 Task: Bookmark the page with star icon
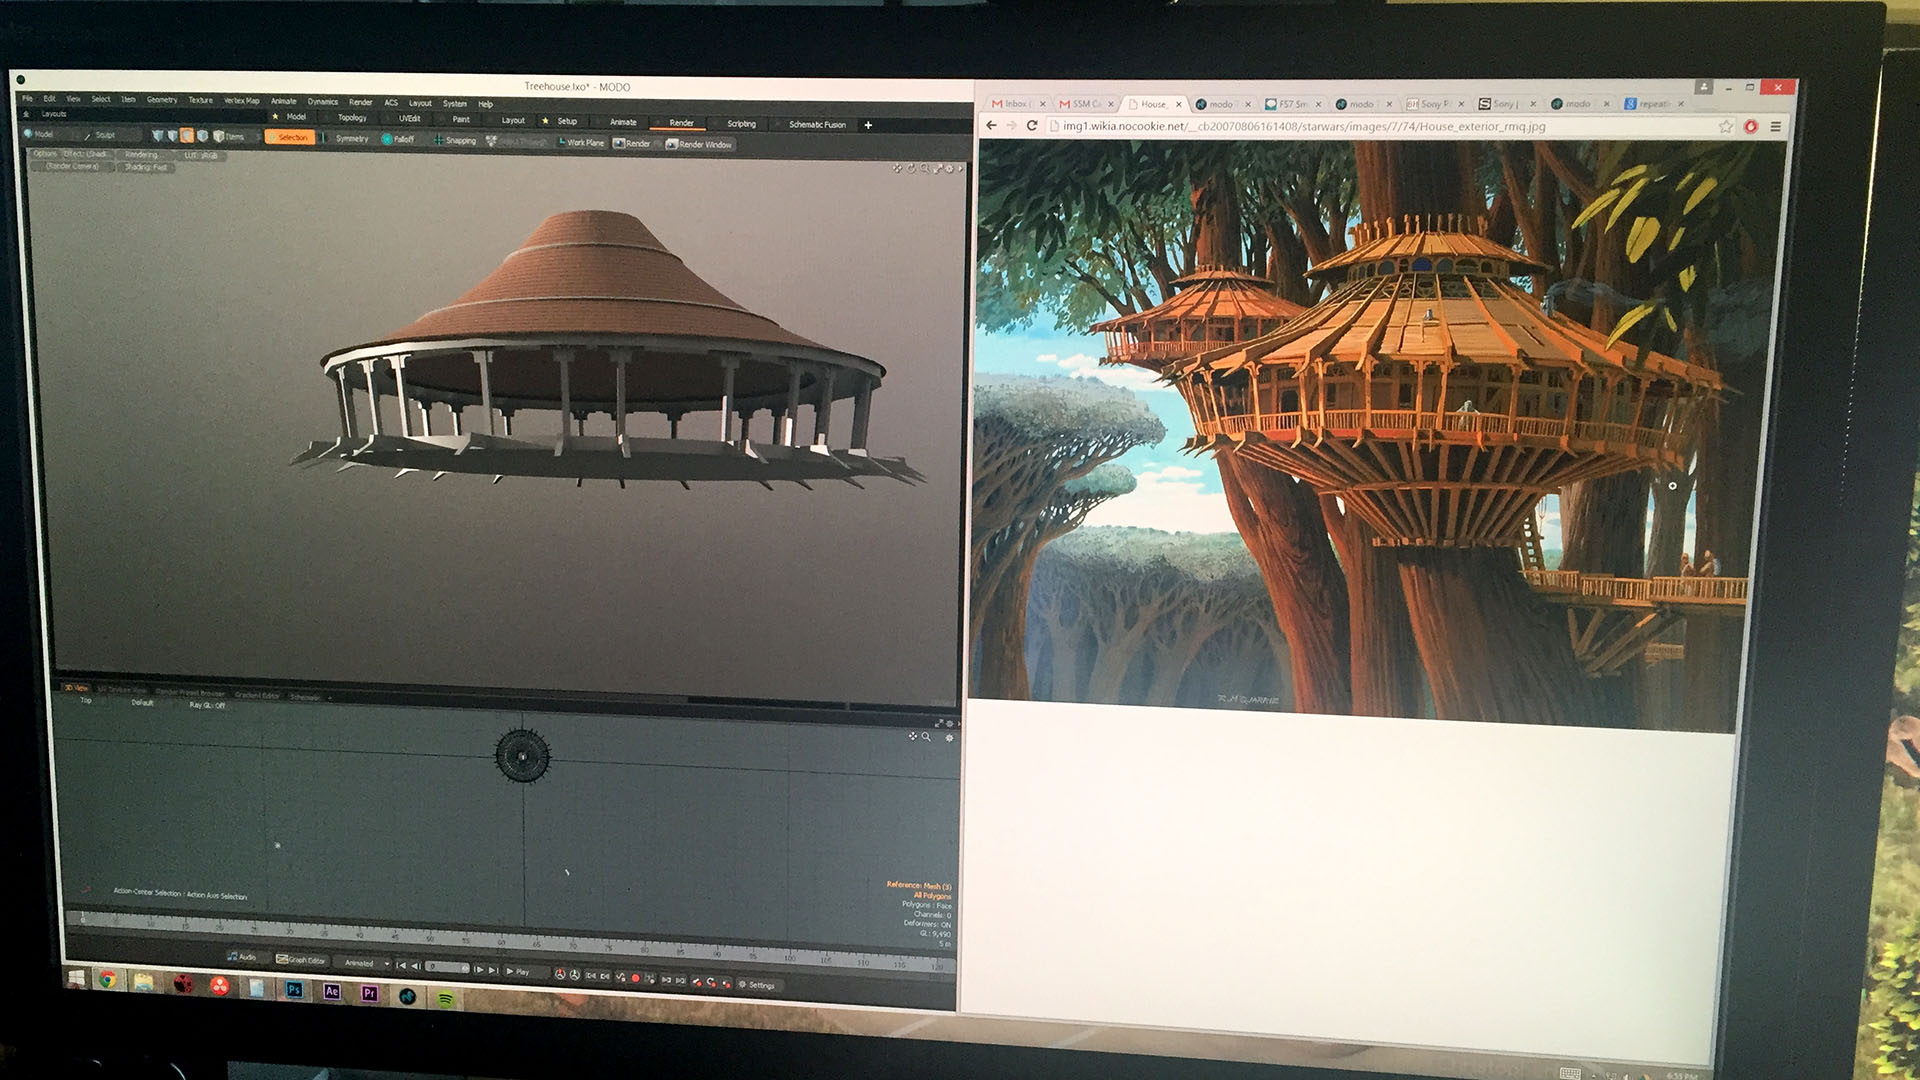tap(1725, 126)
